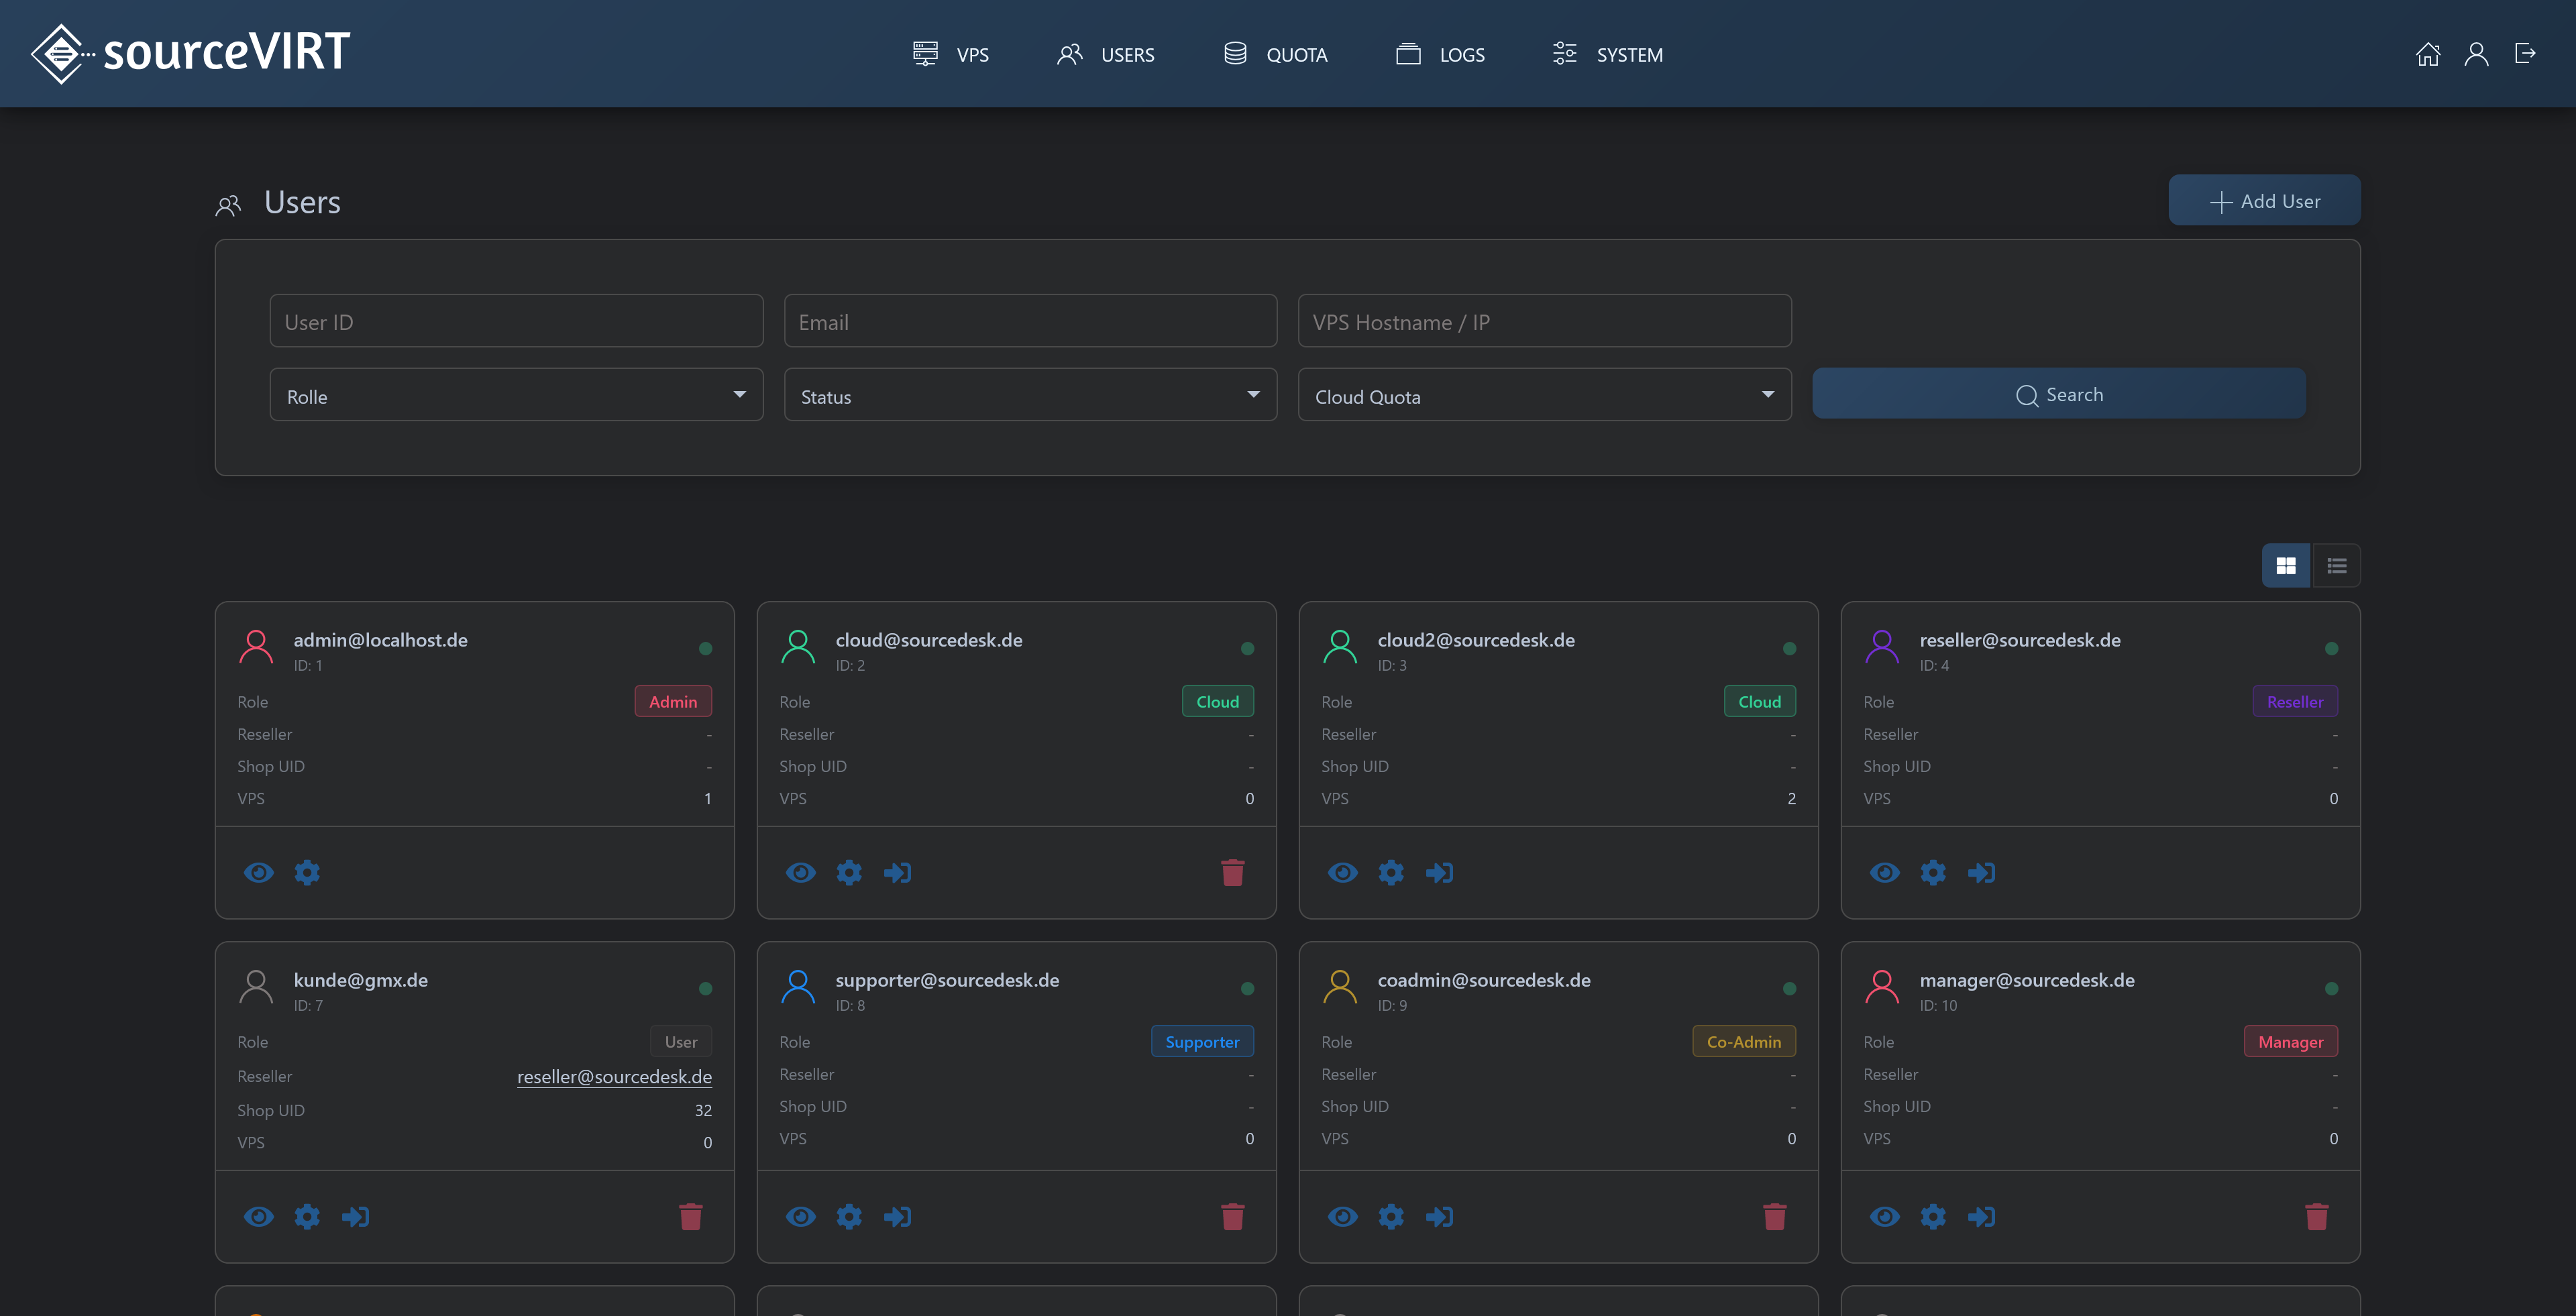This screenshot has height=1316, width=2576.
Task: View details eye for coadmin@sourcedesk.de
Action: tap(1343, 1216)
